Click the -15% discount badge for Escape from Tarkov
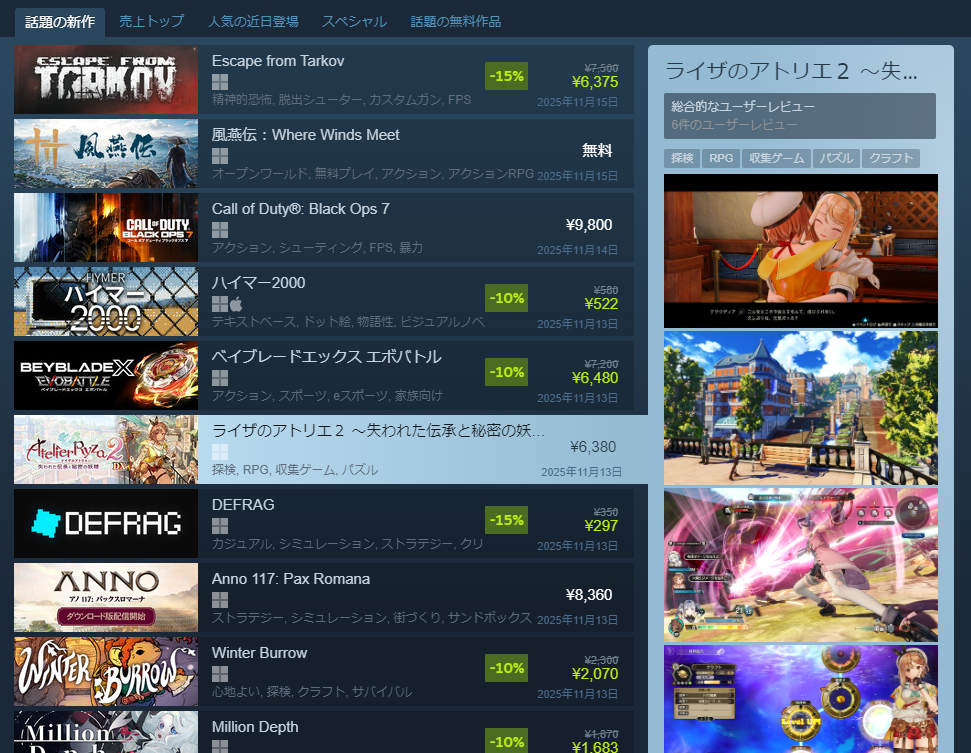This screenshot has height=753, width=971. pyautogui.click(x=507, y=76)
